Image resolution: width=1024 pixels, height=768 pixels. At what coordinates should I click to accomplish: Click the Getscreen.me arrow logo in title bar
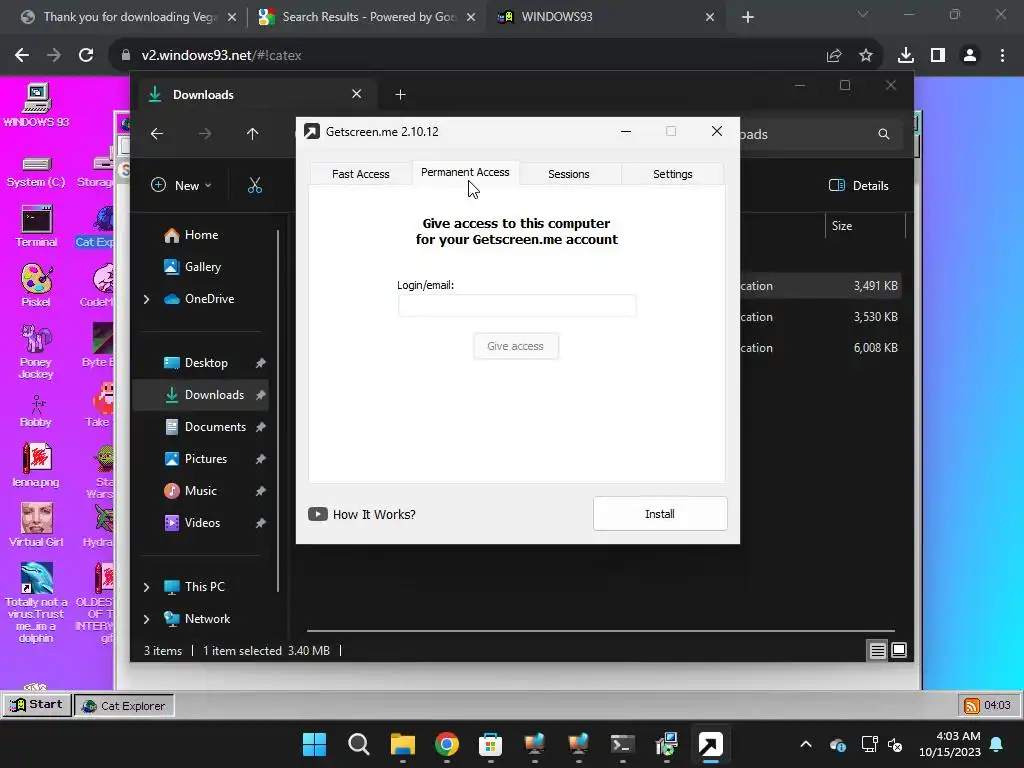click(312, 131)
